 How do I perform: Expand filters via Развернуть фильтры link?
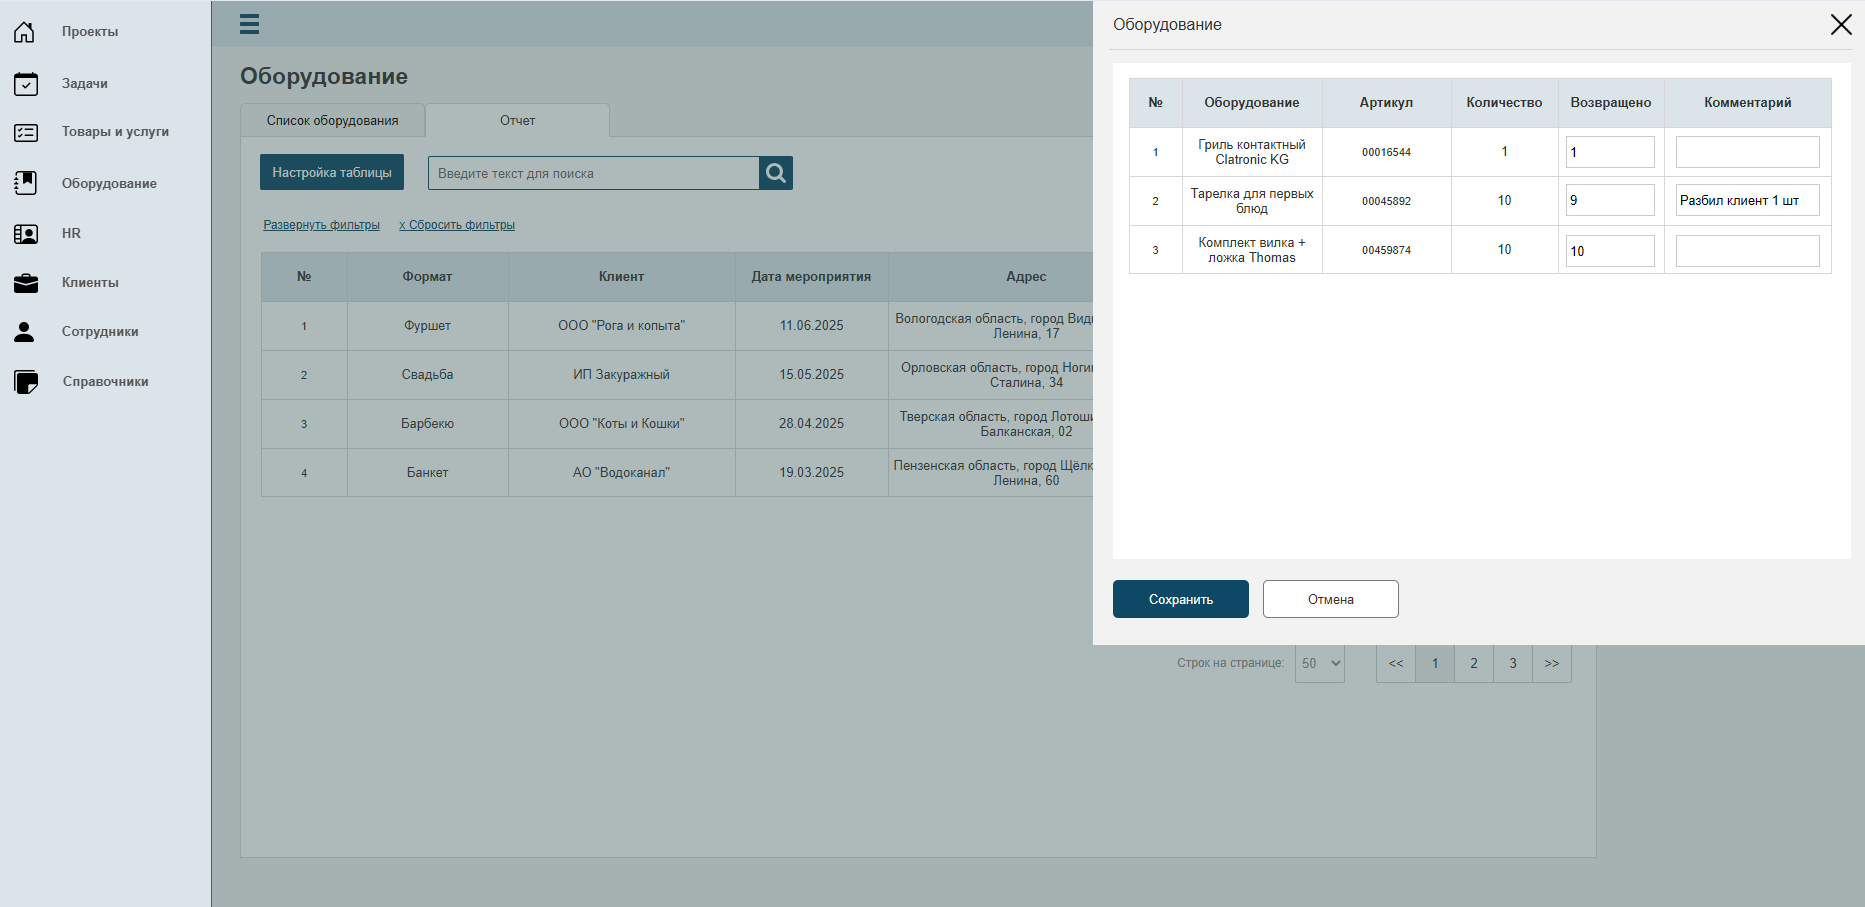click(321, 225)
